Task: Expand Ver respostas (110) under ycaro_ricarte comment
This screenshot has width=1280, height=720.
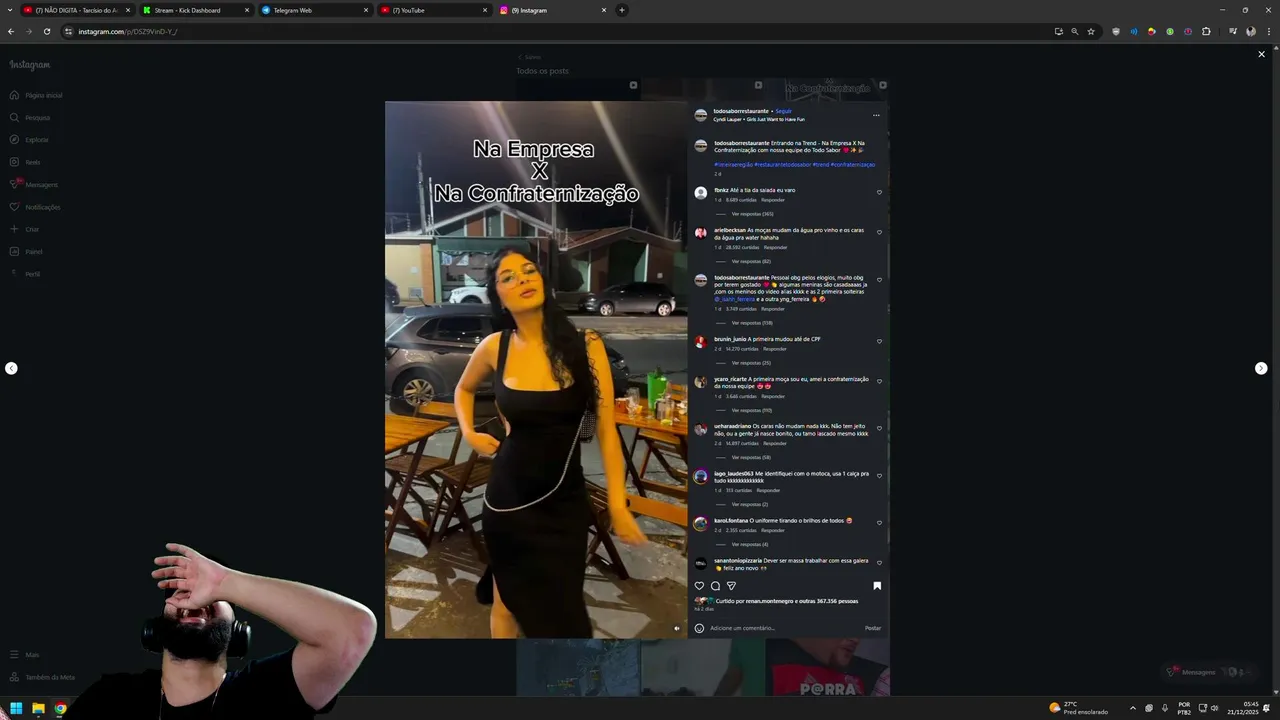Action: [752, 410]
